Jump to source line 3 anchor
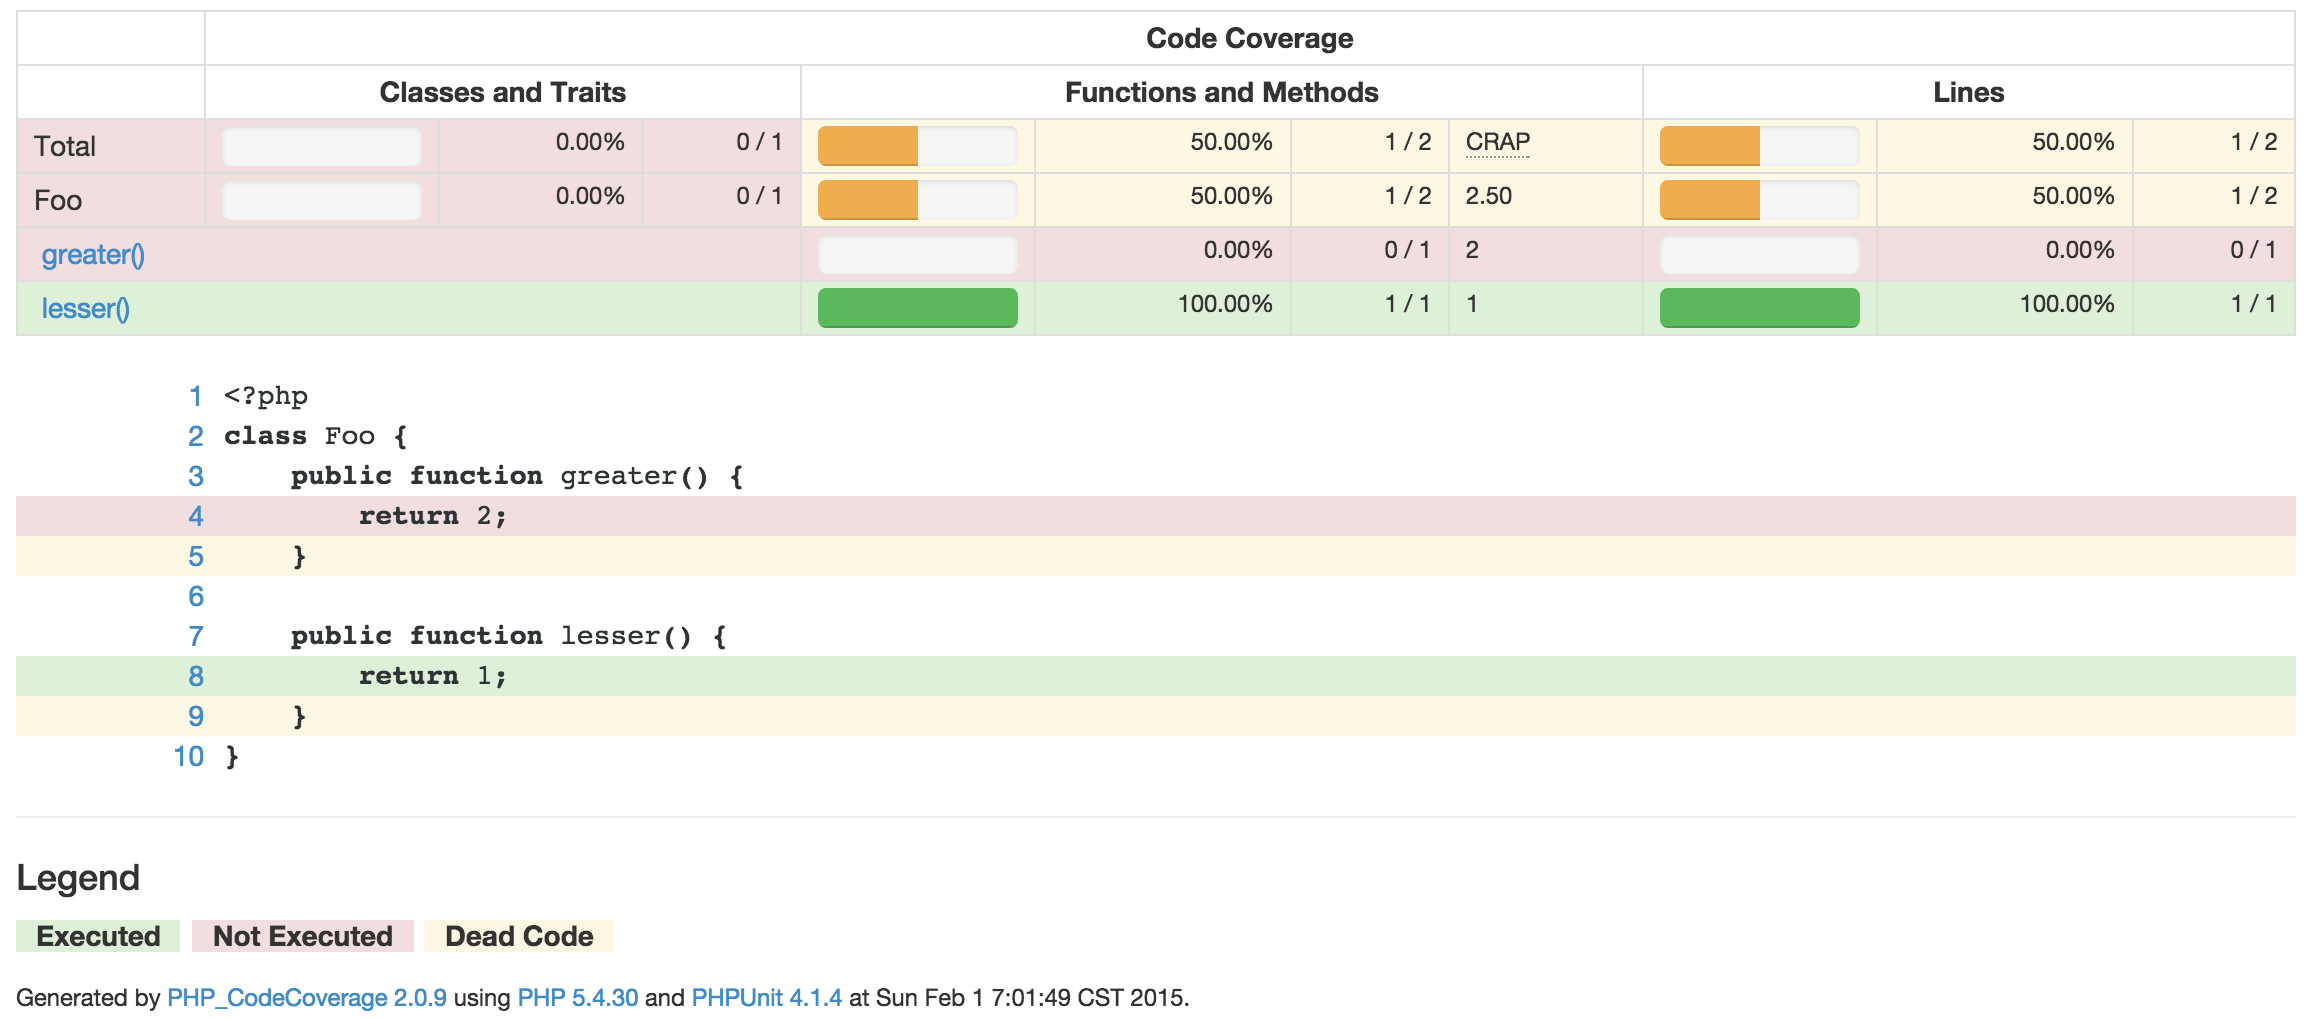Image resolution: width=2314 pixels, height=1018 pixels. pos(196,476)
